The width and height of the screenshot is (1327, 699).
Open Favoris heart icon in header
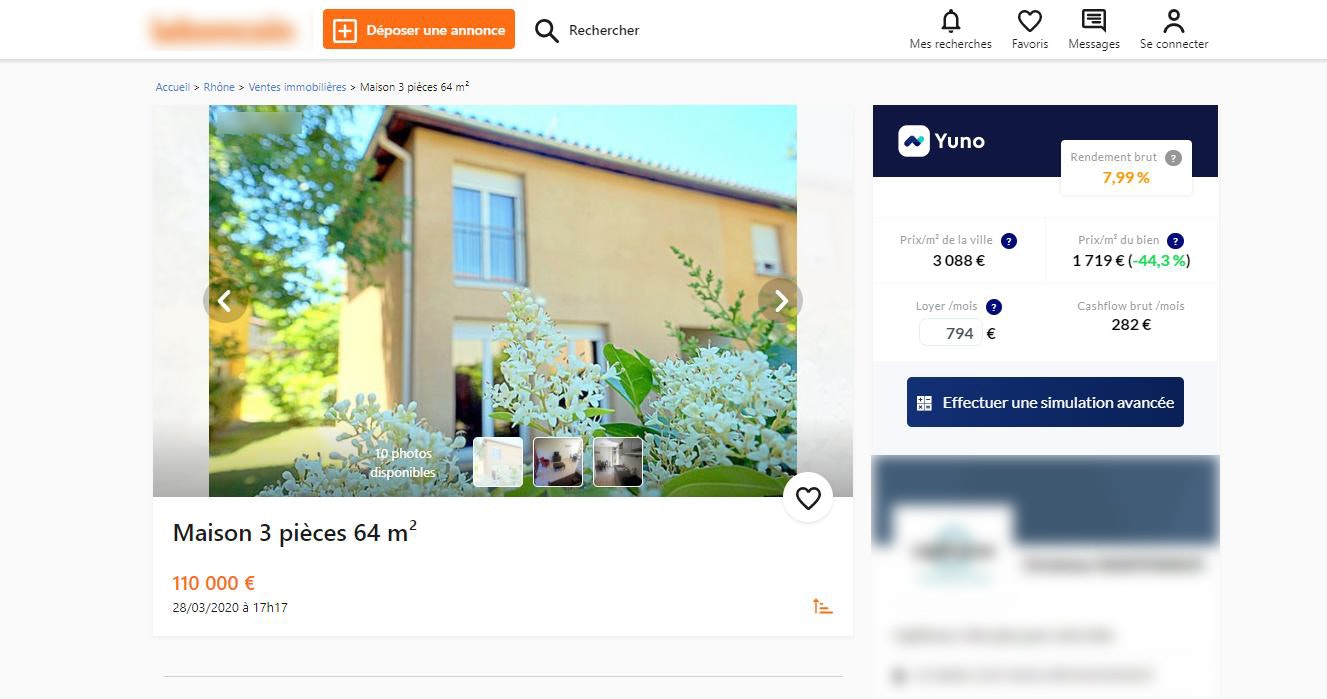(1030, 21)
